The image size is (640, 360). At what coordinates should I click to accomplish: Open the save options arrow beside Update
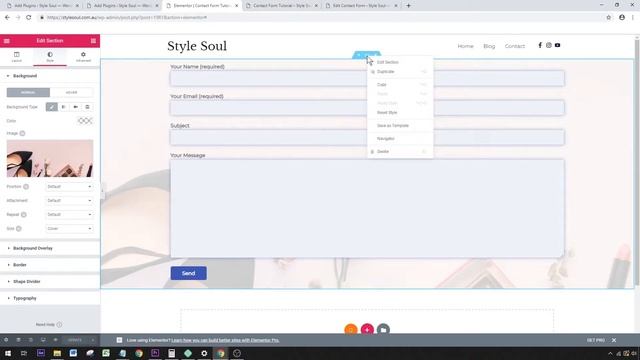pos(93,340)
